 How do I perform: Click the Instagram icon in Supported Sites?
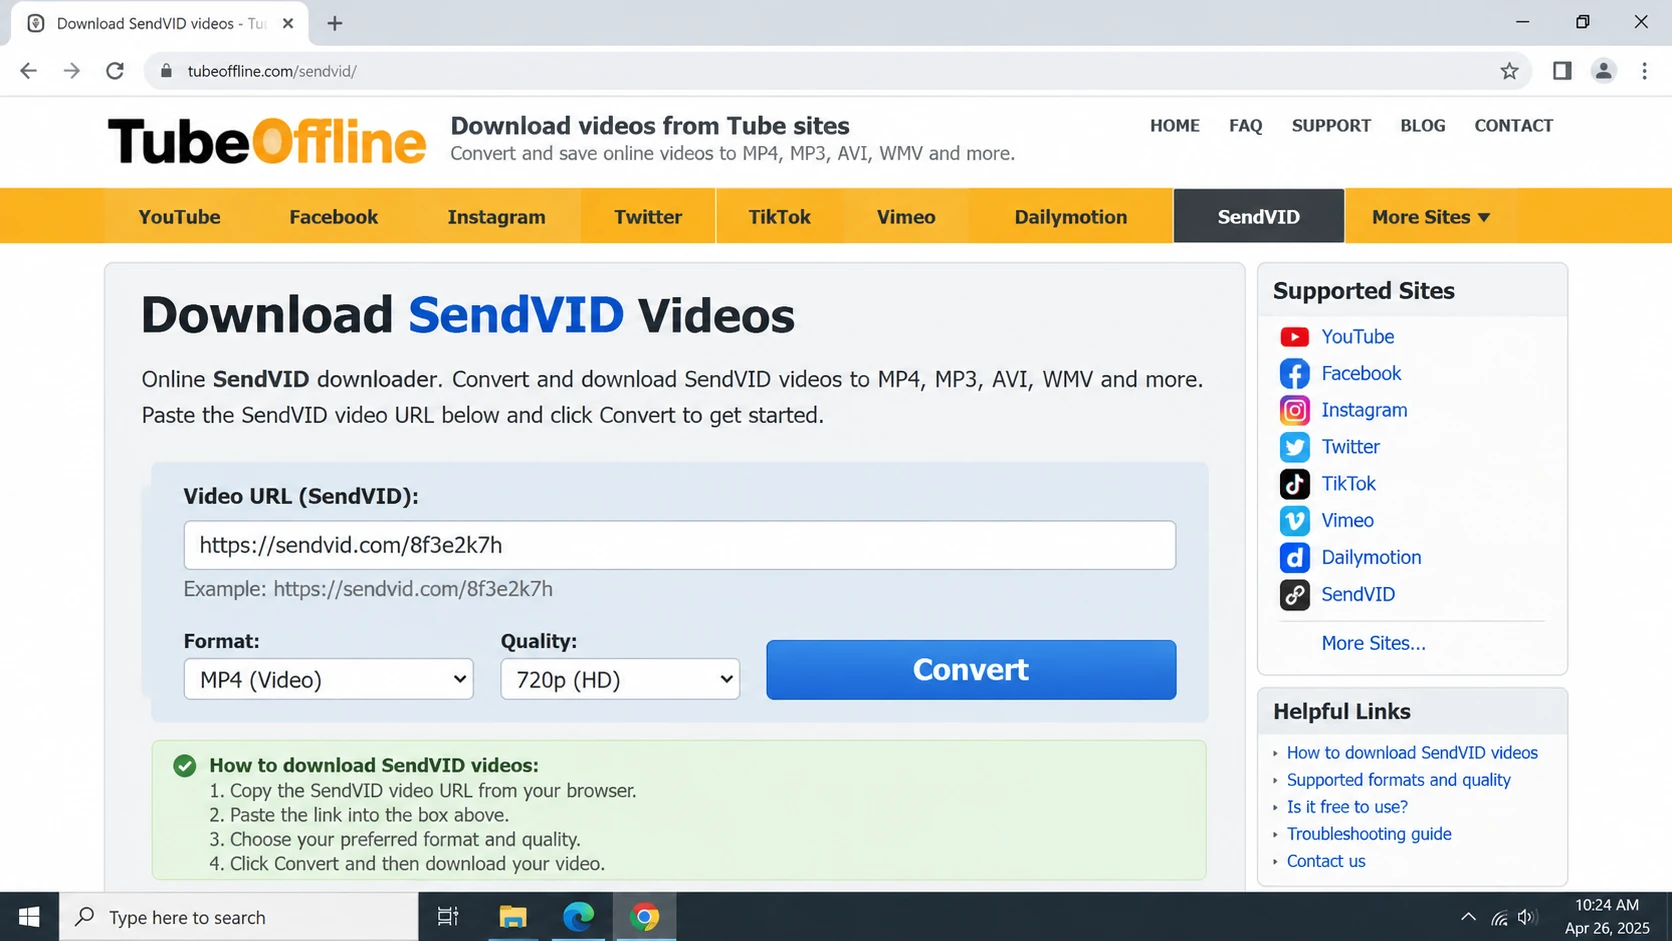coord(1294,410)
